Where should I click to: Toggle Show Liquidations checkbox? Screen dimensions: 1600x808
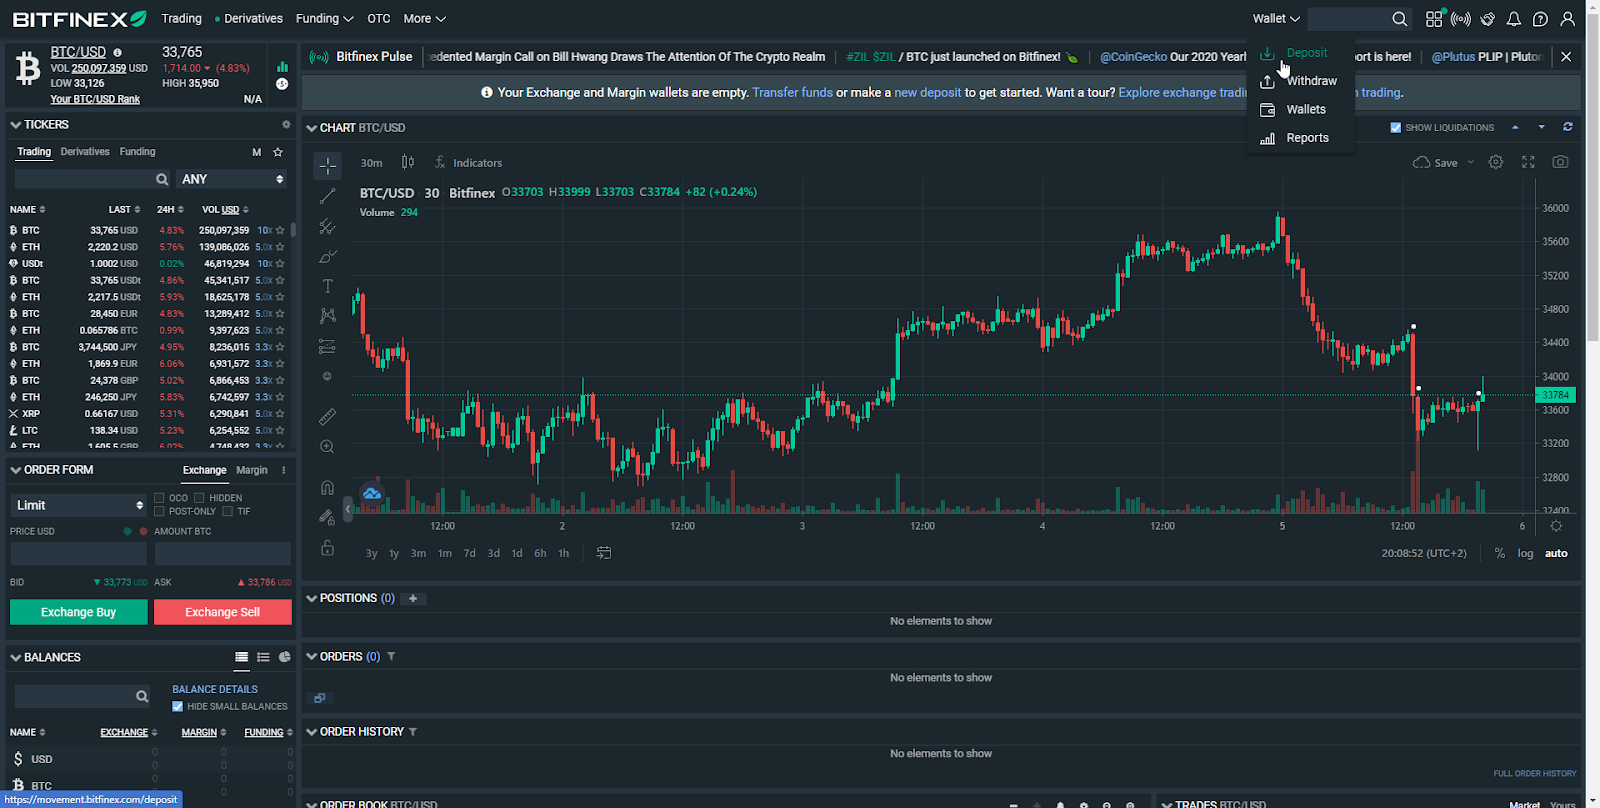click(1396, 128)
